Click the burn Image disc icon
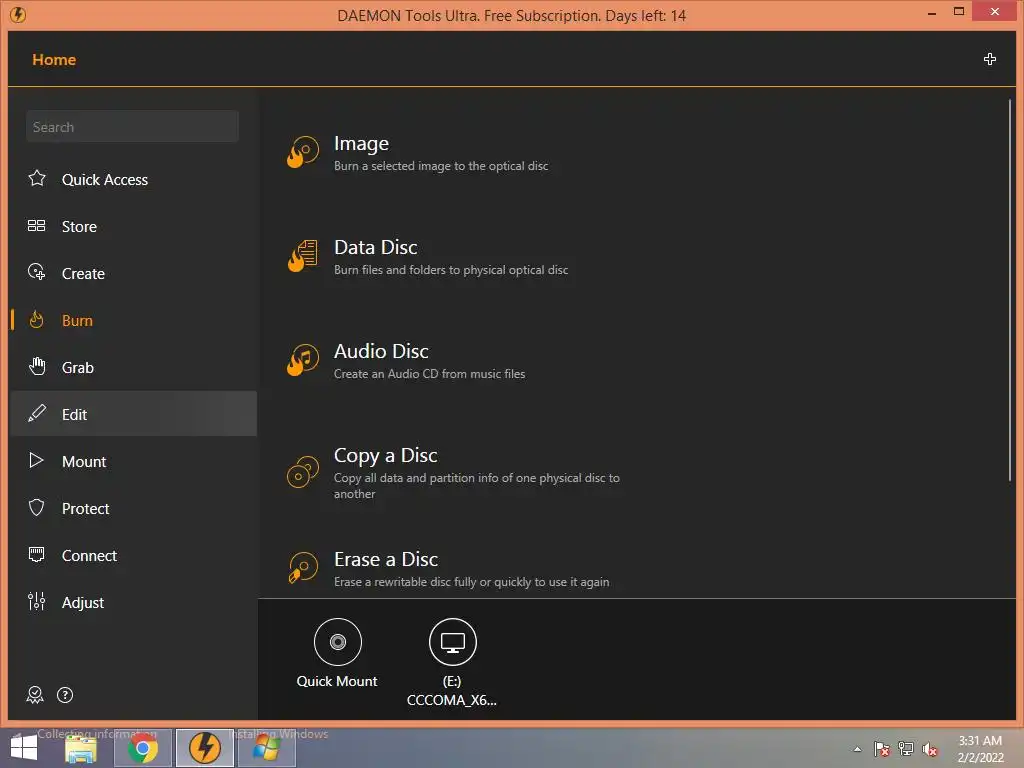The height and width of the screenshot is (768, 1024). (303, 152)
